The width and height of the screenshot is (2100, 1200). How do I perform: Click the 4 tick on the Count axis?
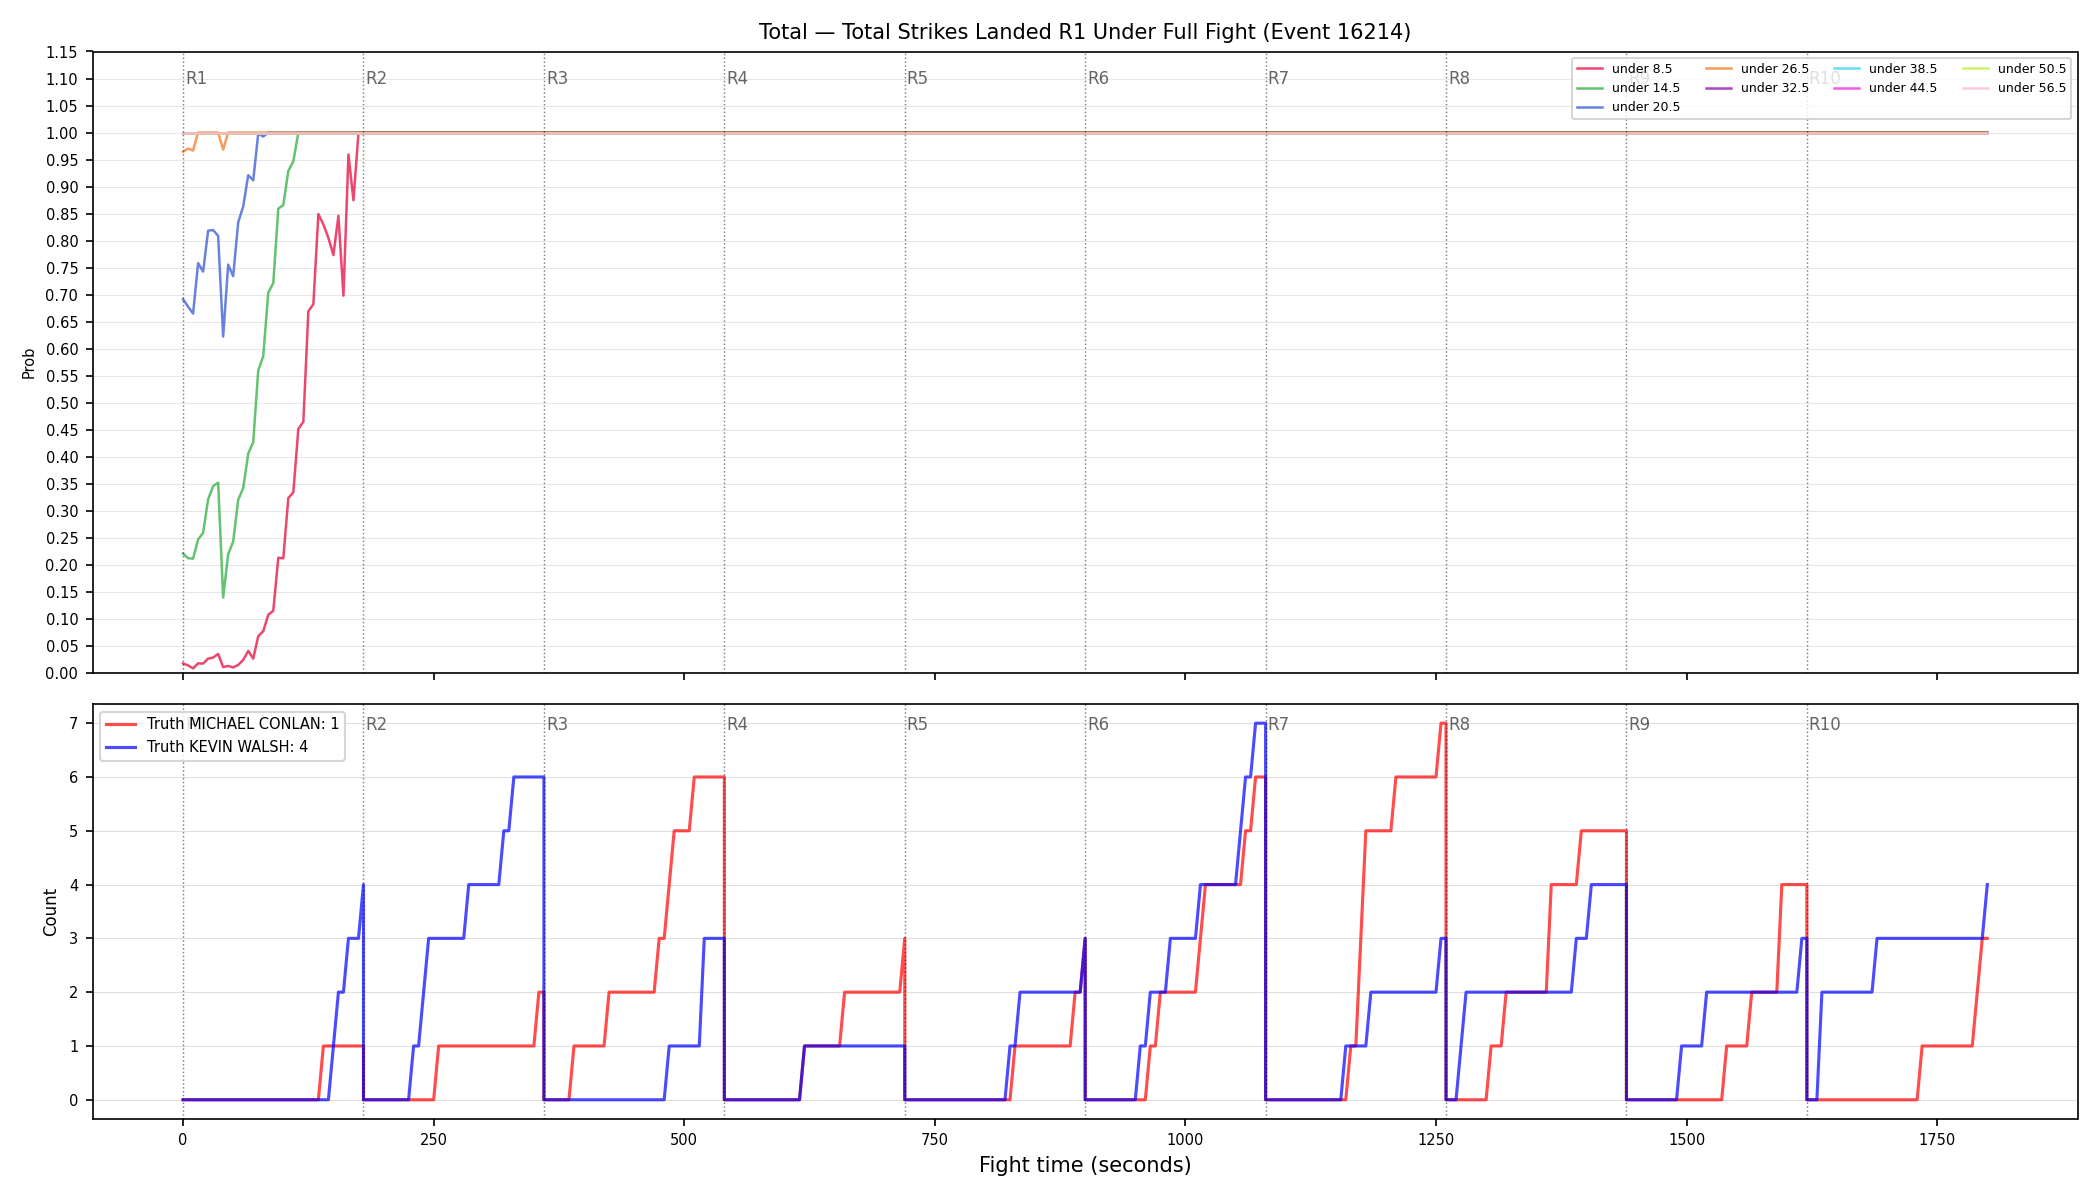click(x=74, y=885)
